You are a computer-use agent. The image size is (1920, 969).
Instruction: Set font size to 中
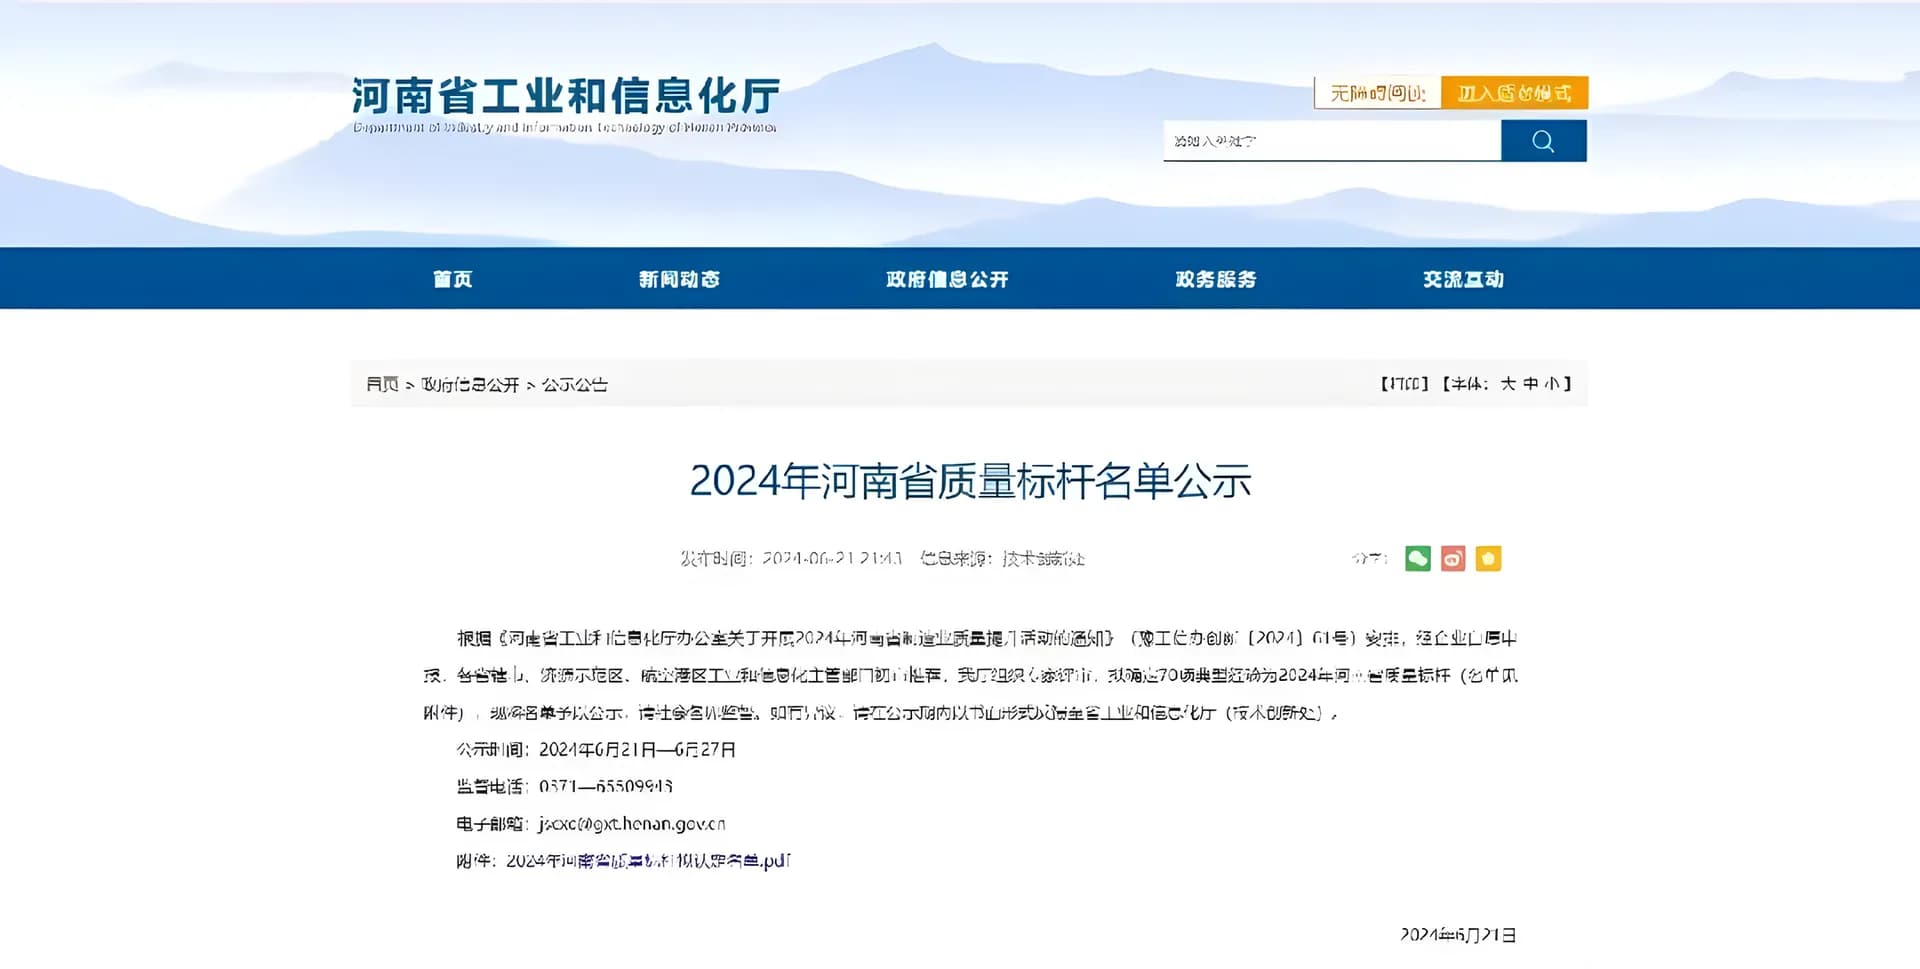1530,384
